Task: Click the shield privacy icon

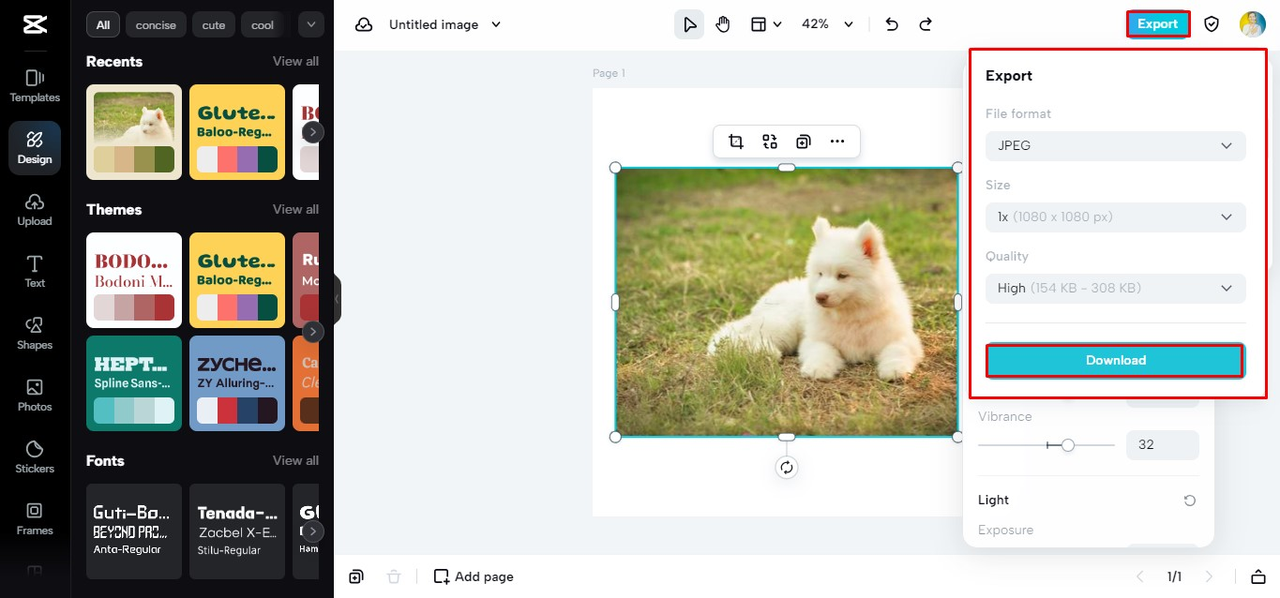Action: [1212, 24]
